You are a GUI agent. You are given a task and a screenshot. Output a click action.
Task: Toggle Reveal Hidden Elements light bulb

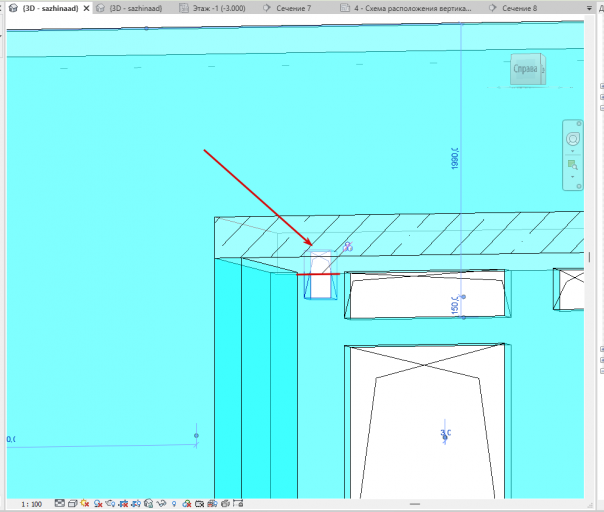click(174, 504)
